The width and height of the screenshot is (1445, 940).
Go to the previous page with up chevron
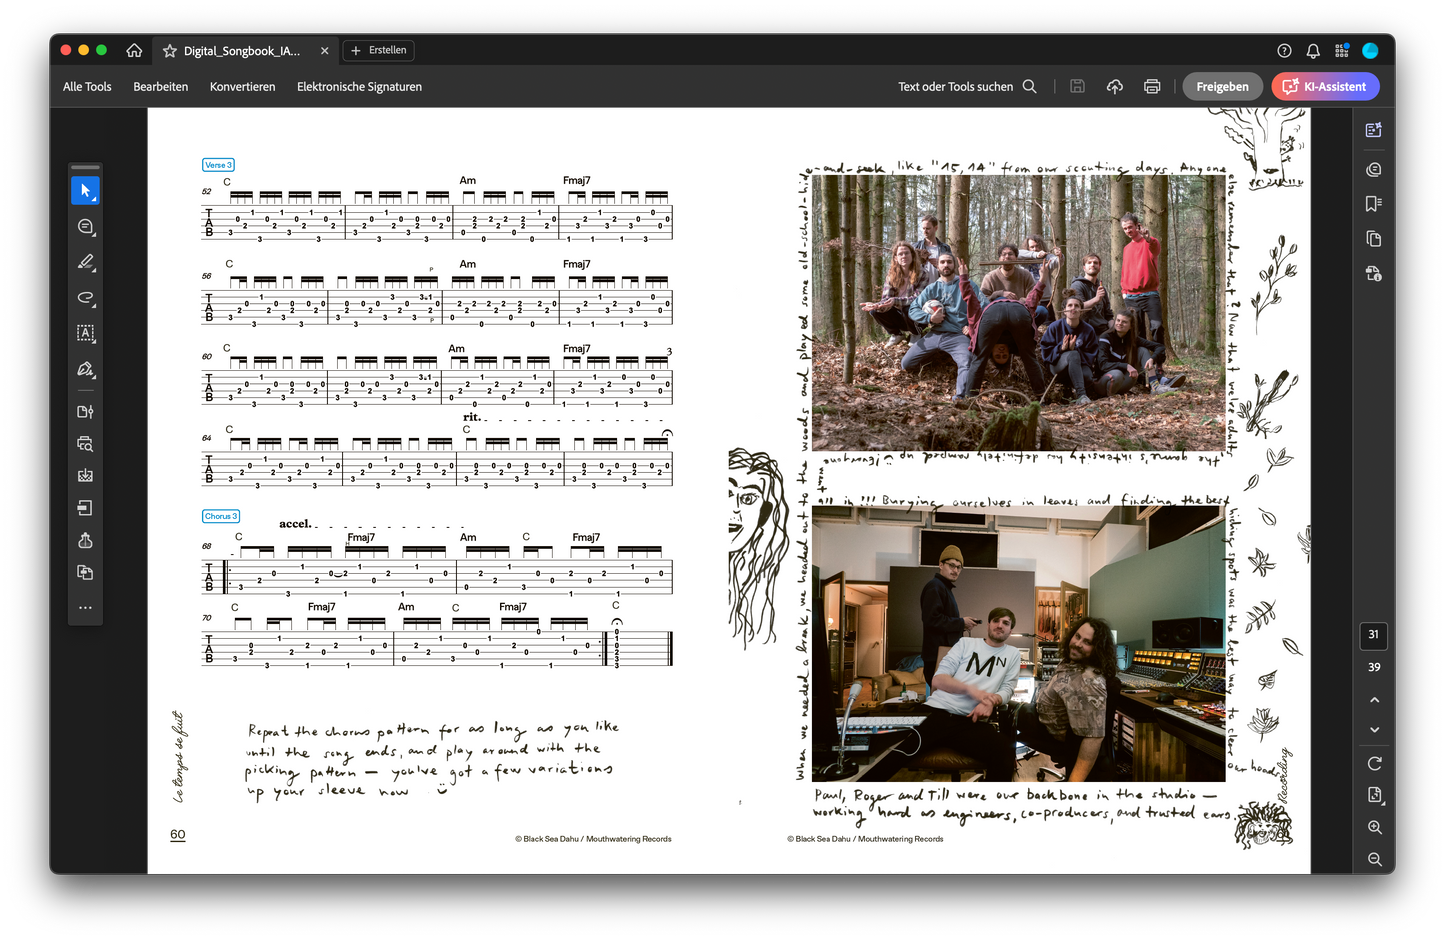(1374, 700)
